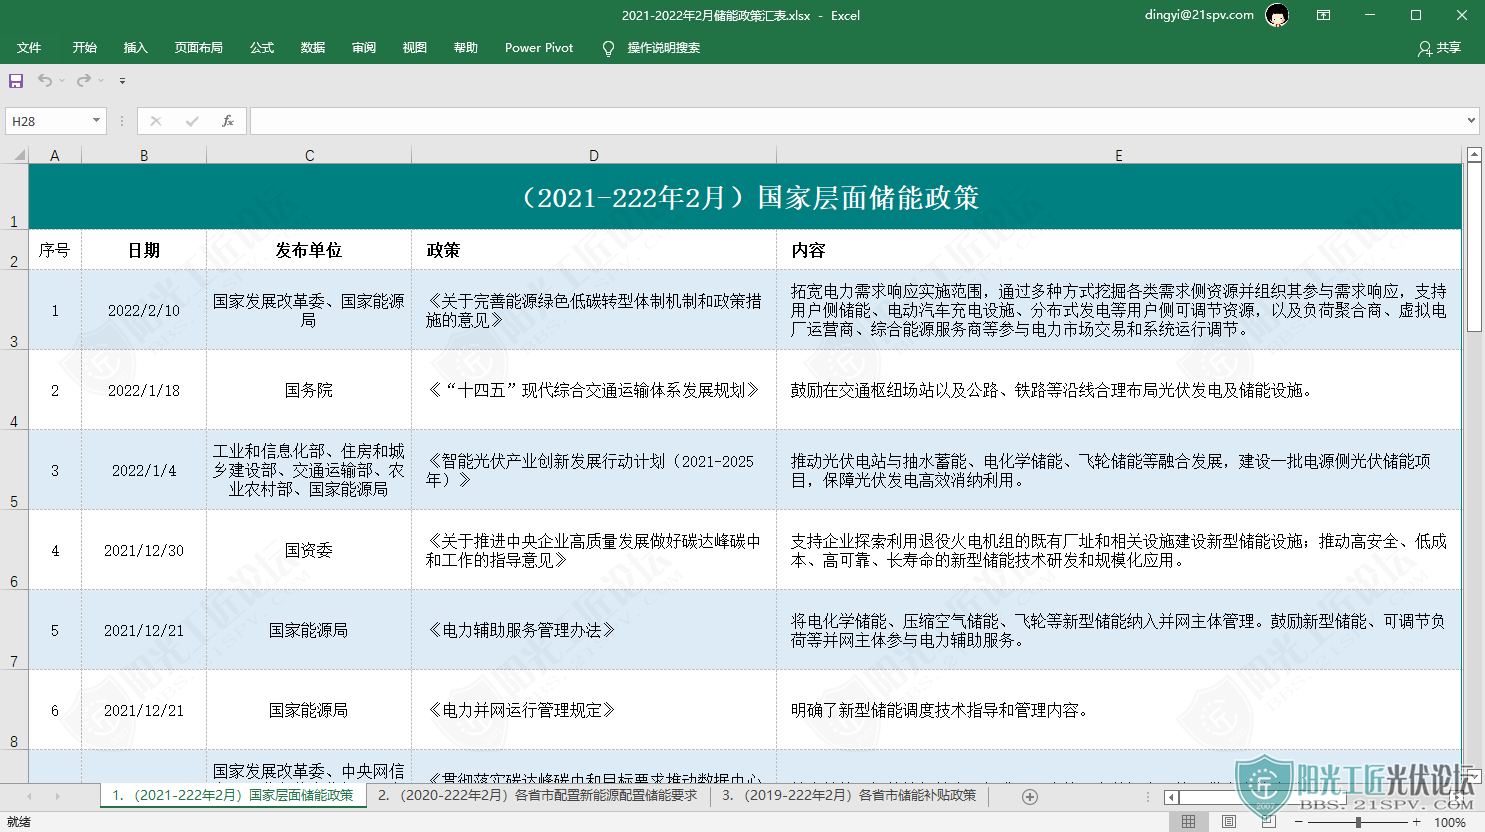Add a new sheet with plus icon

tap(1030, 796)
